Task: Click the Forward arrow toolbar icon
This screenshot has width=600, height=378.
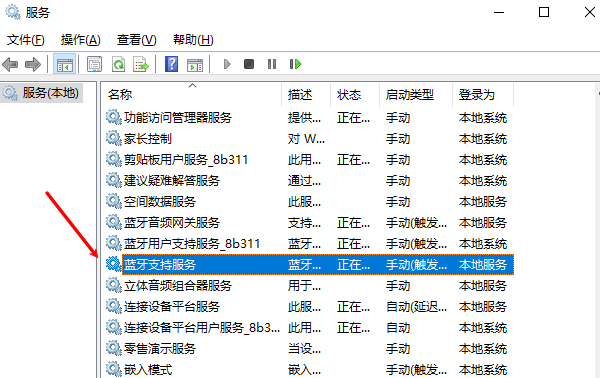Action: tap(33, 64)
